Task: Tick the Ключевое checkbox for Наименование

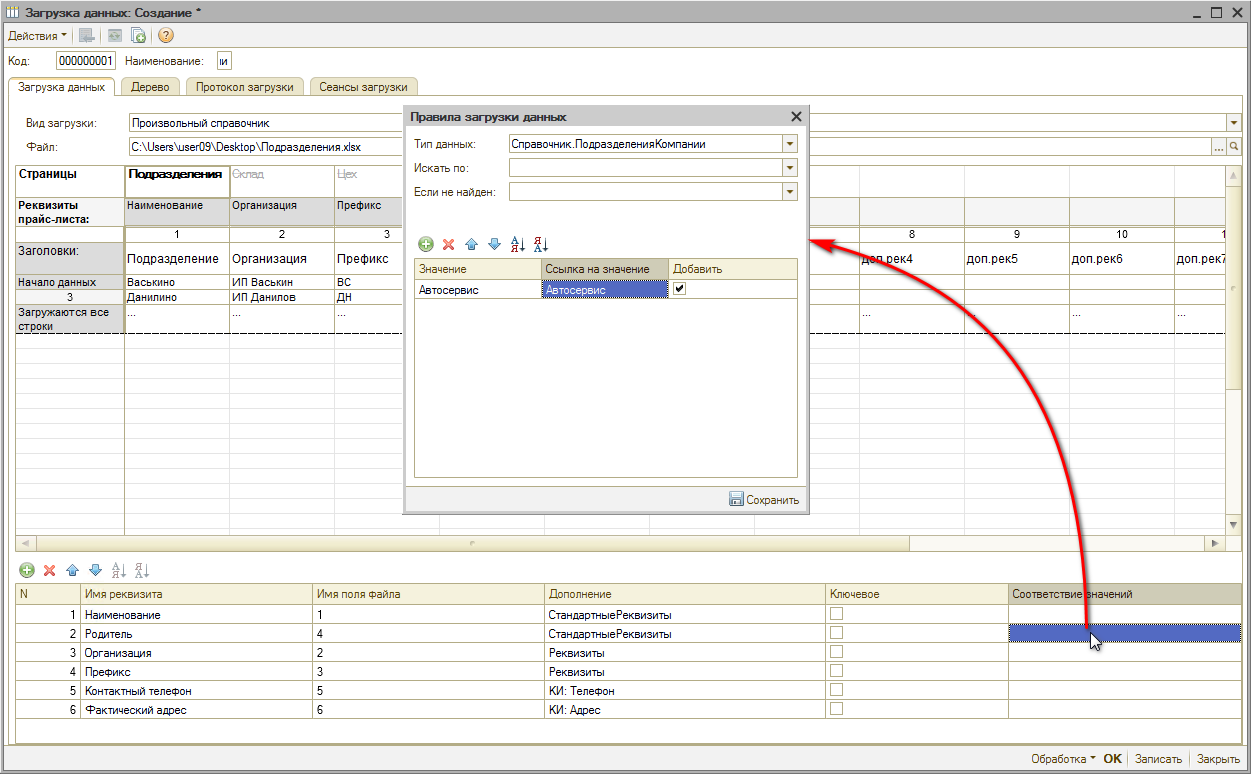Action: pos(837,614)
